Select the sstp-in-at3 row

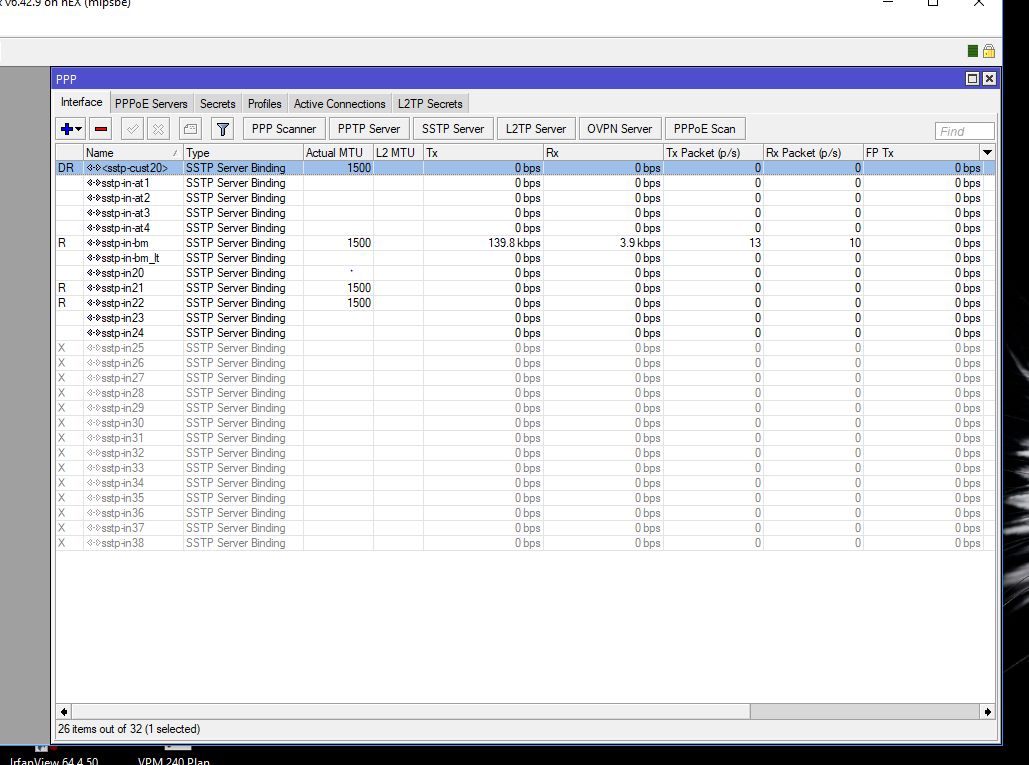point(525,213)
